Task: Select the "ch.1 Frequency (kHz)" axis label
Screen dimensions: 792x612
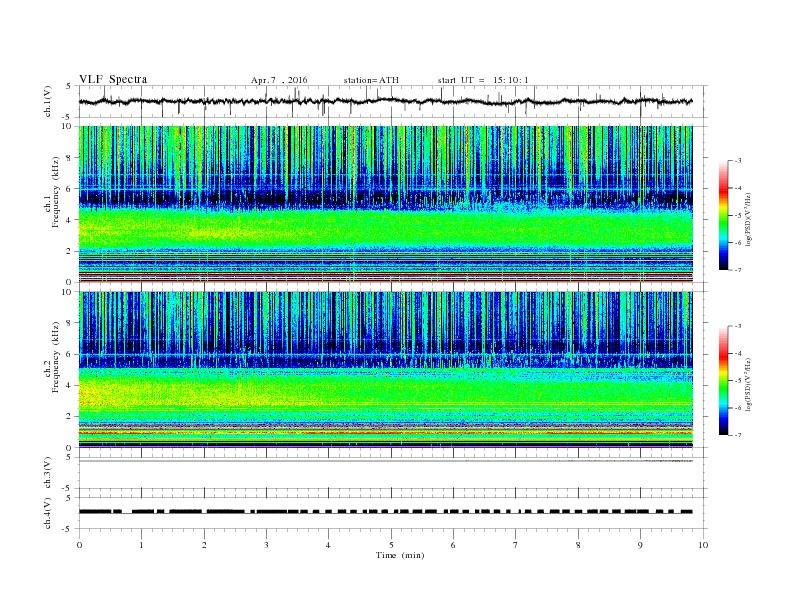Action: coord(52,192)
